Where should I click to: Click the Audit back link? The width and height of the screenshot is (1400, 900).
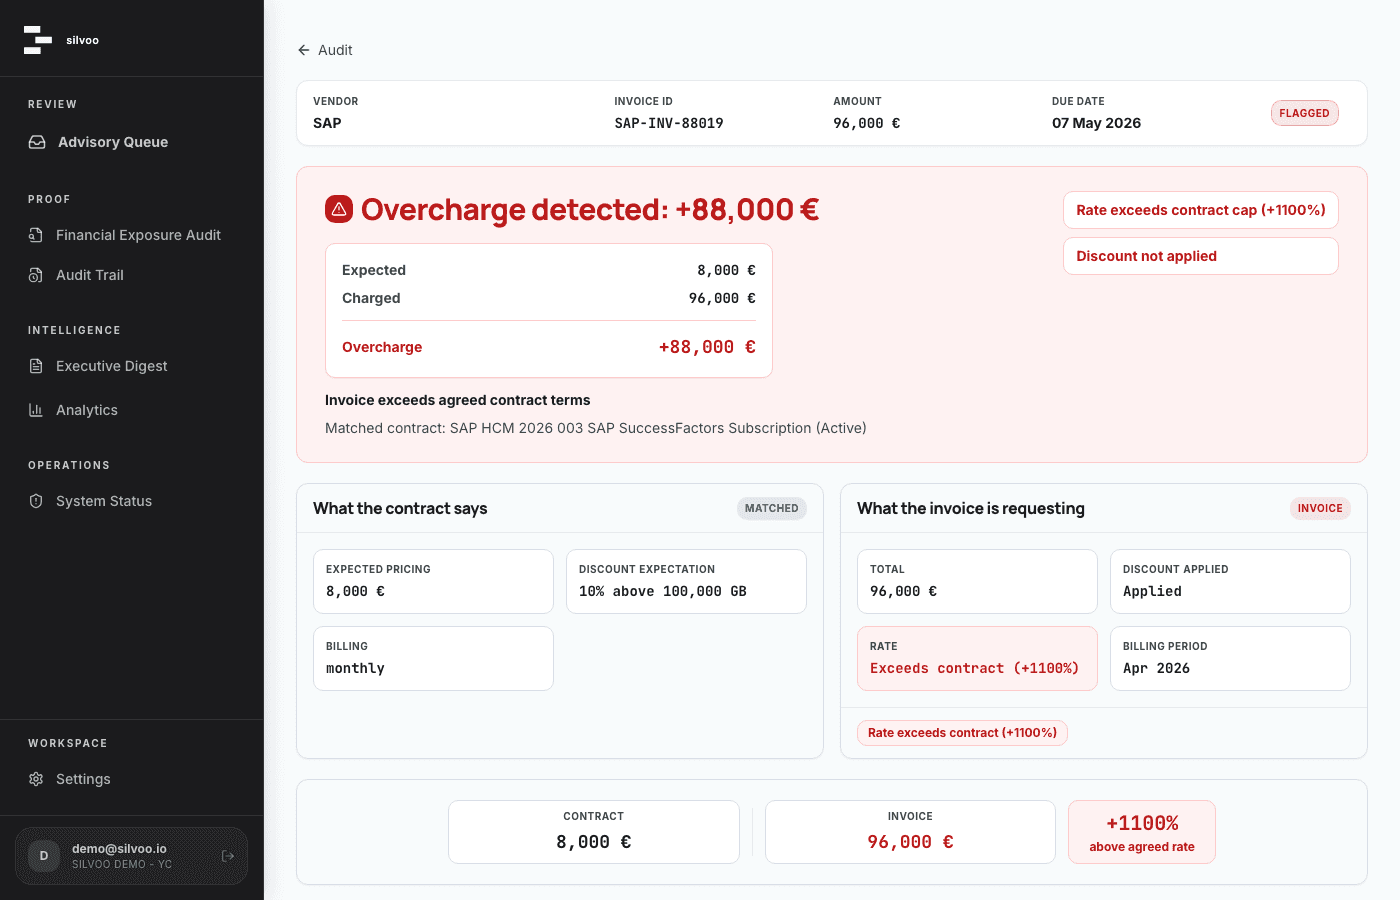pos(325,50)
